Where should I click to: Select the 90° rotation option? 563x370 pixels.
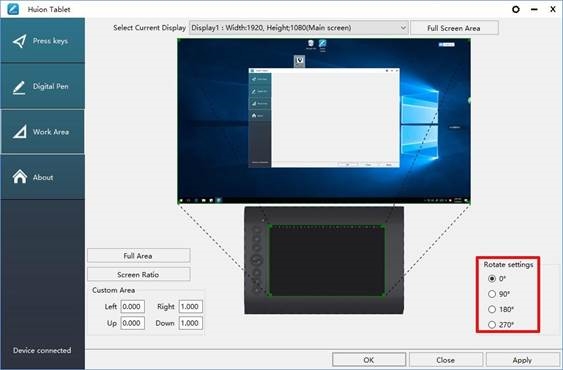click(x=492, y=294)
